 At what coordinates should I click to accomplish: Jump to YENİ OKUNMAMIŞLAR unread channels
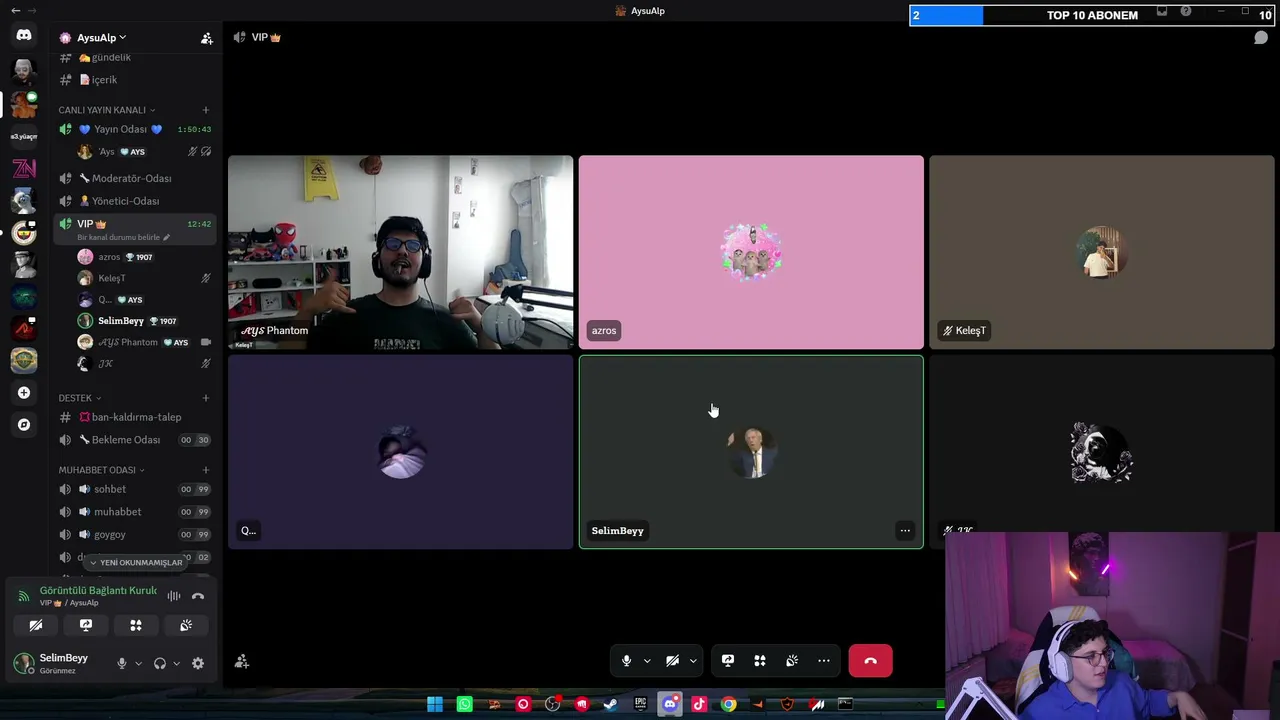[136, 563]
